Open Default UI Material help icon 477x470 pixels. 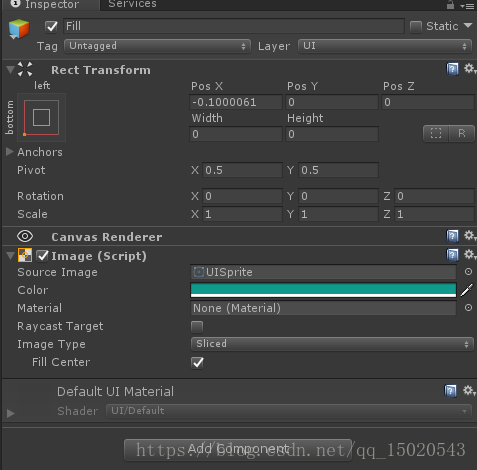click(x=450, y=391)
